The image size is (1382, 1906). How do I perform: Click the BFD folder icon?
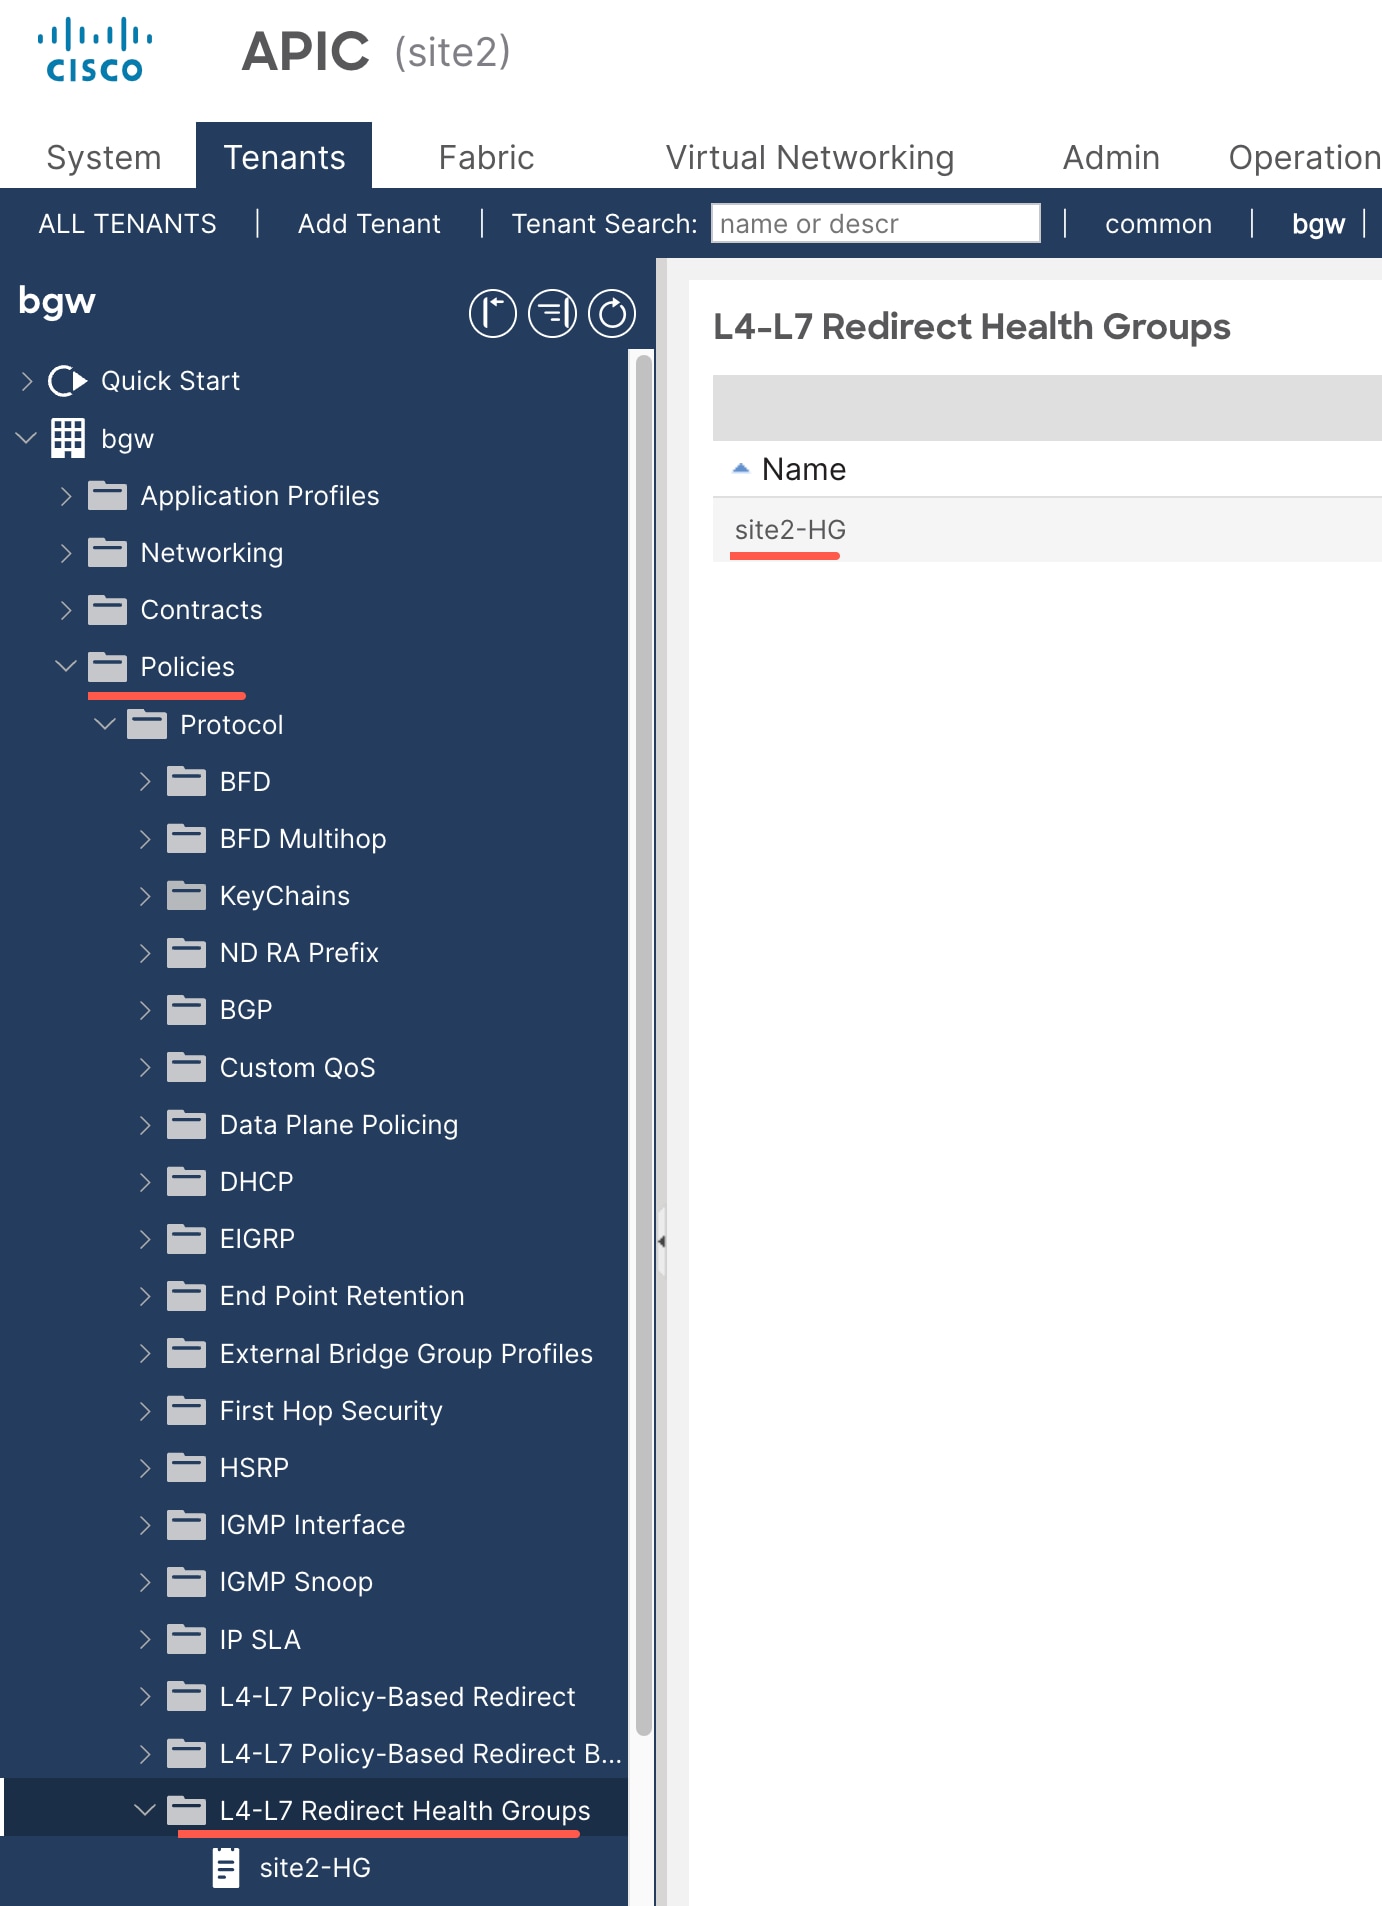pyautogui.click(x=186, y=782)
